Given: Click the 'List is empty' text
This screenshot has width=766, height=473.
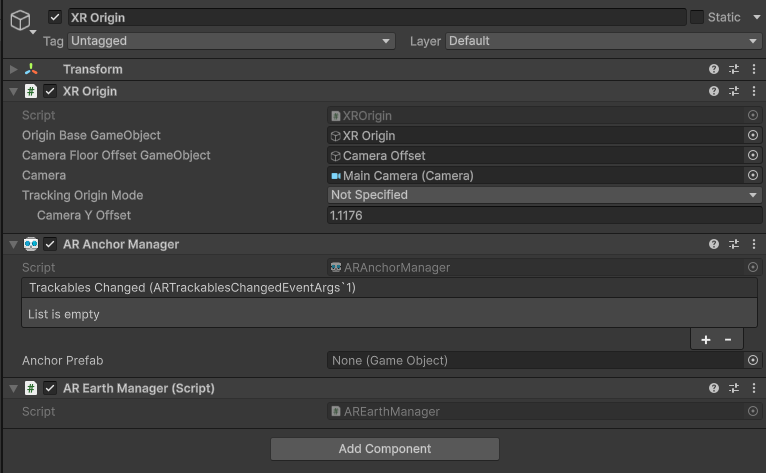Looking at the screenshot, I should 64,314.
